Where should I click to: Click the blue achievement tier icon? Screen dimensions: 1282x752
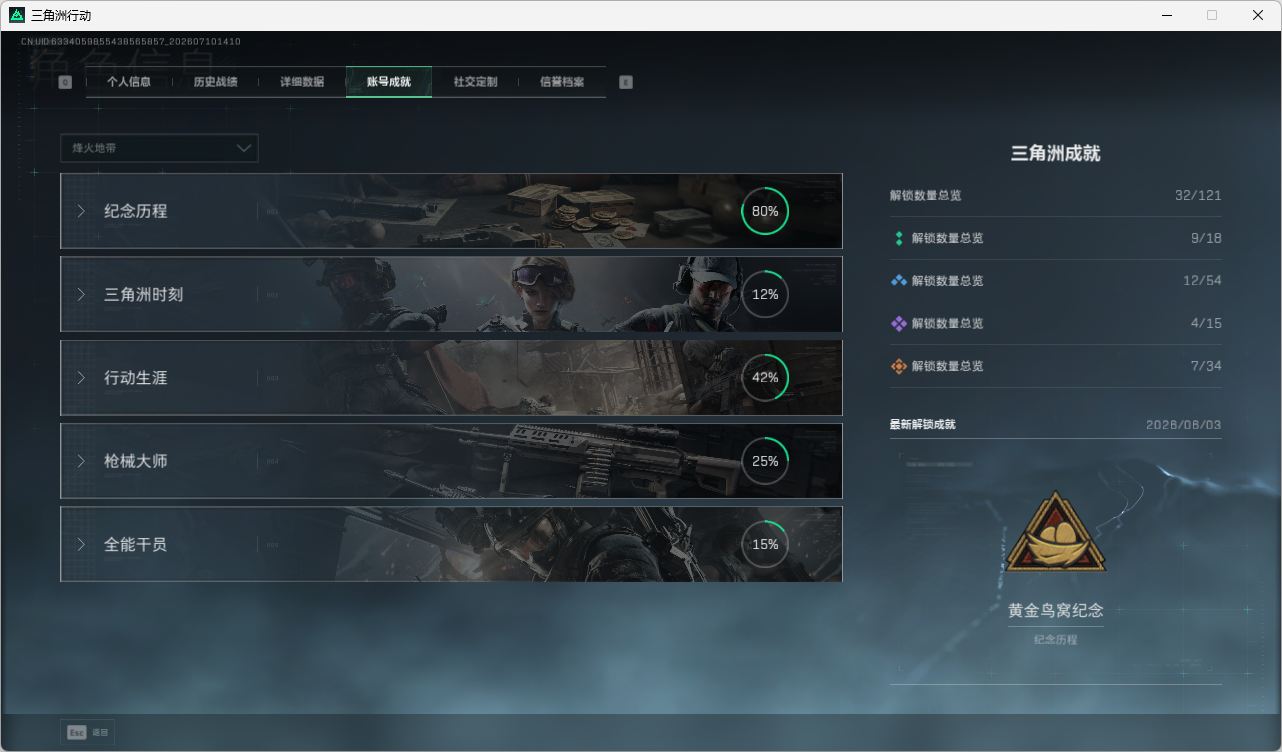[x=898, y=281]
